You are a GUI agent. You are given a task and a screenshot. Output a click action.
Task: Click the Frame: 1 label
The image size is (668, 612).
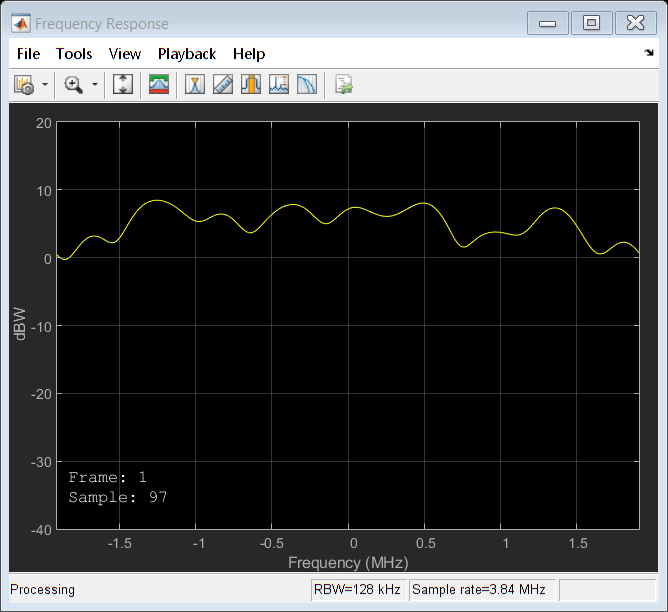pyautogui.click(x=107, y=477)
